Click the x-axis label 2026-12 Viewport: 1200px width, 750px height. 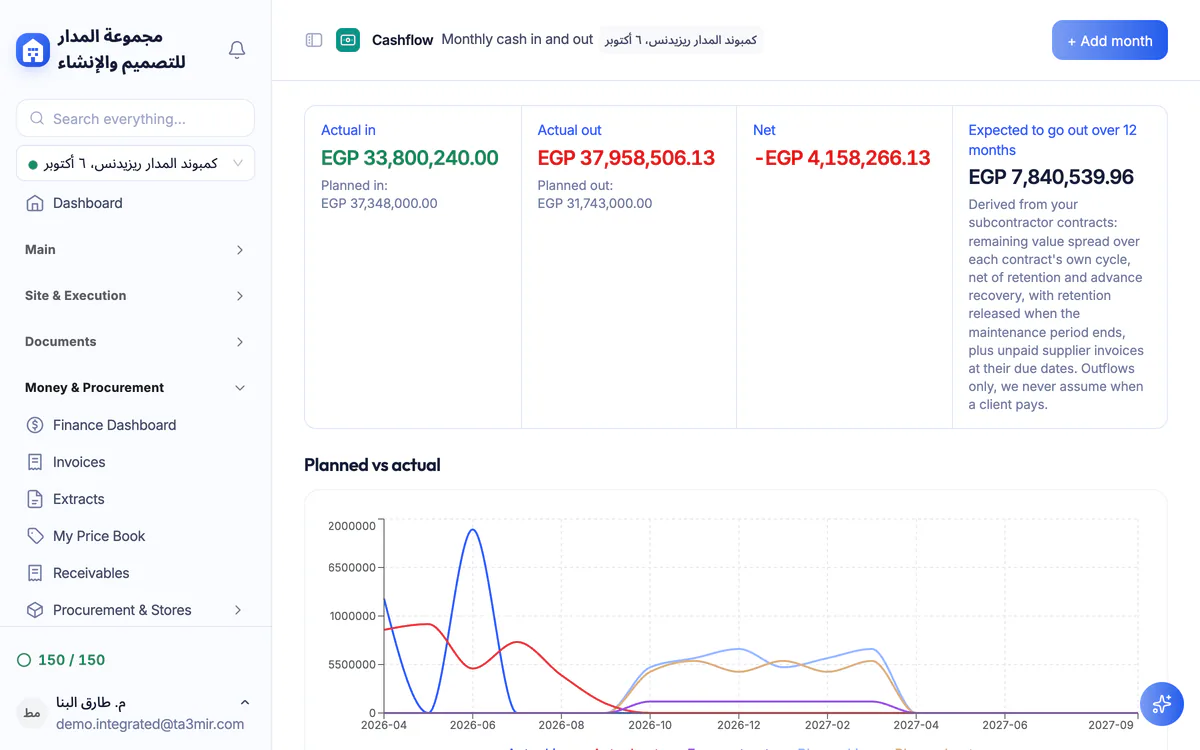[737, 725]
